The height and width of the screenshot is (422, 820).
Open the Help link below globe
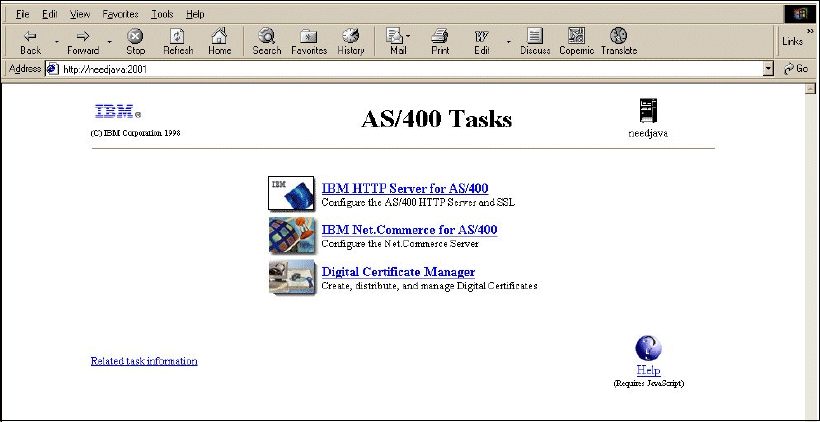point(648,370)
